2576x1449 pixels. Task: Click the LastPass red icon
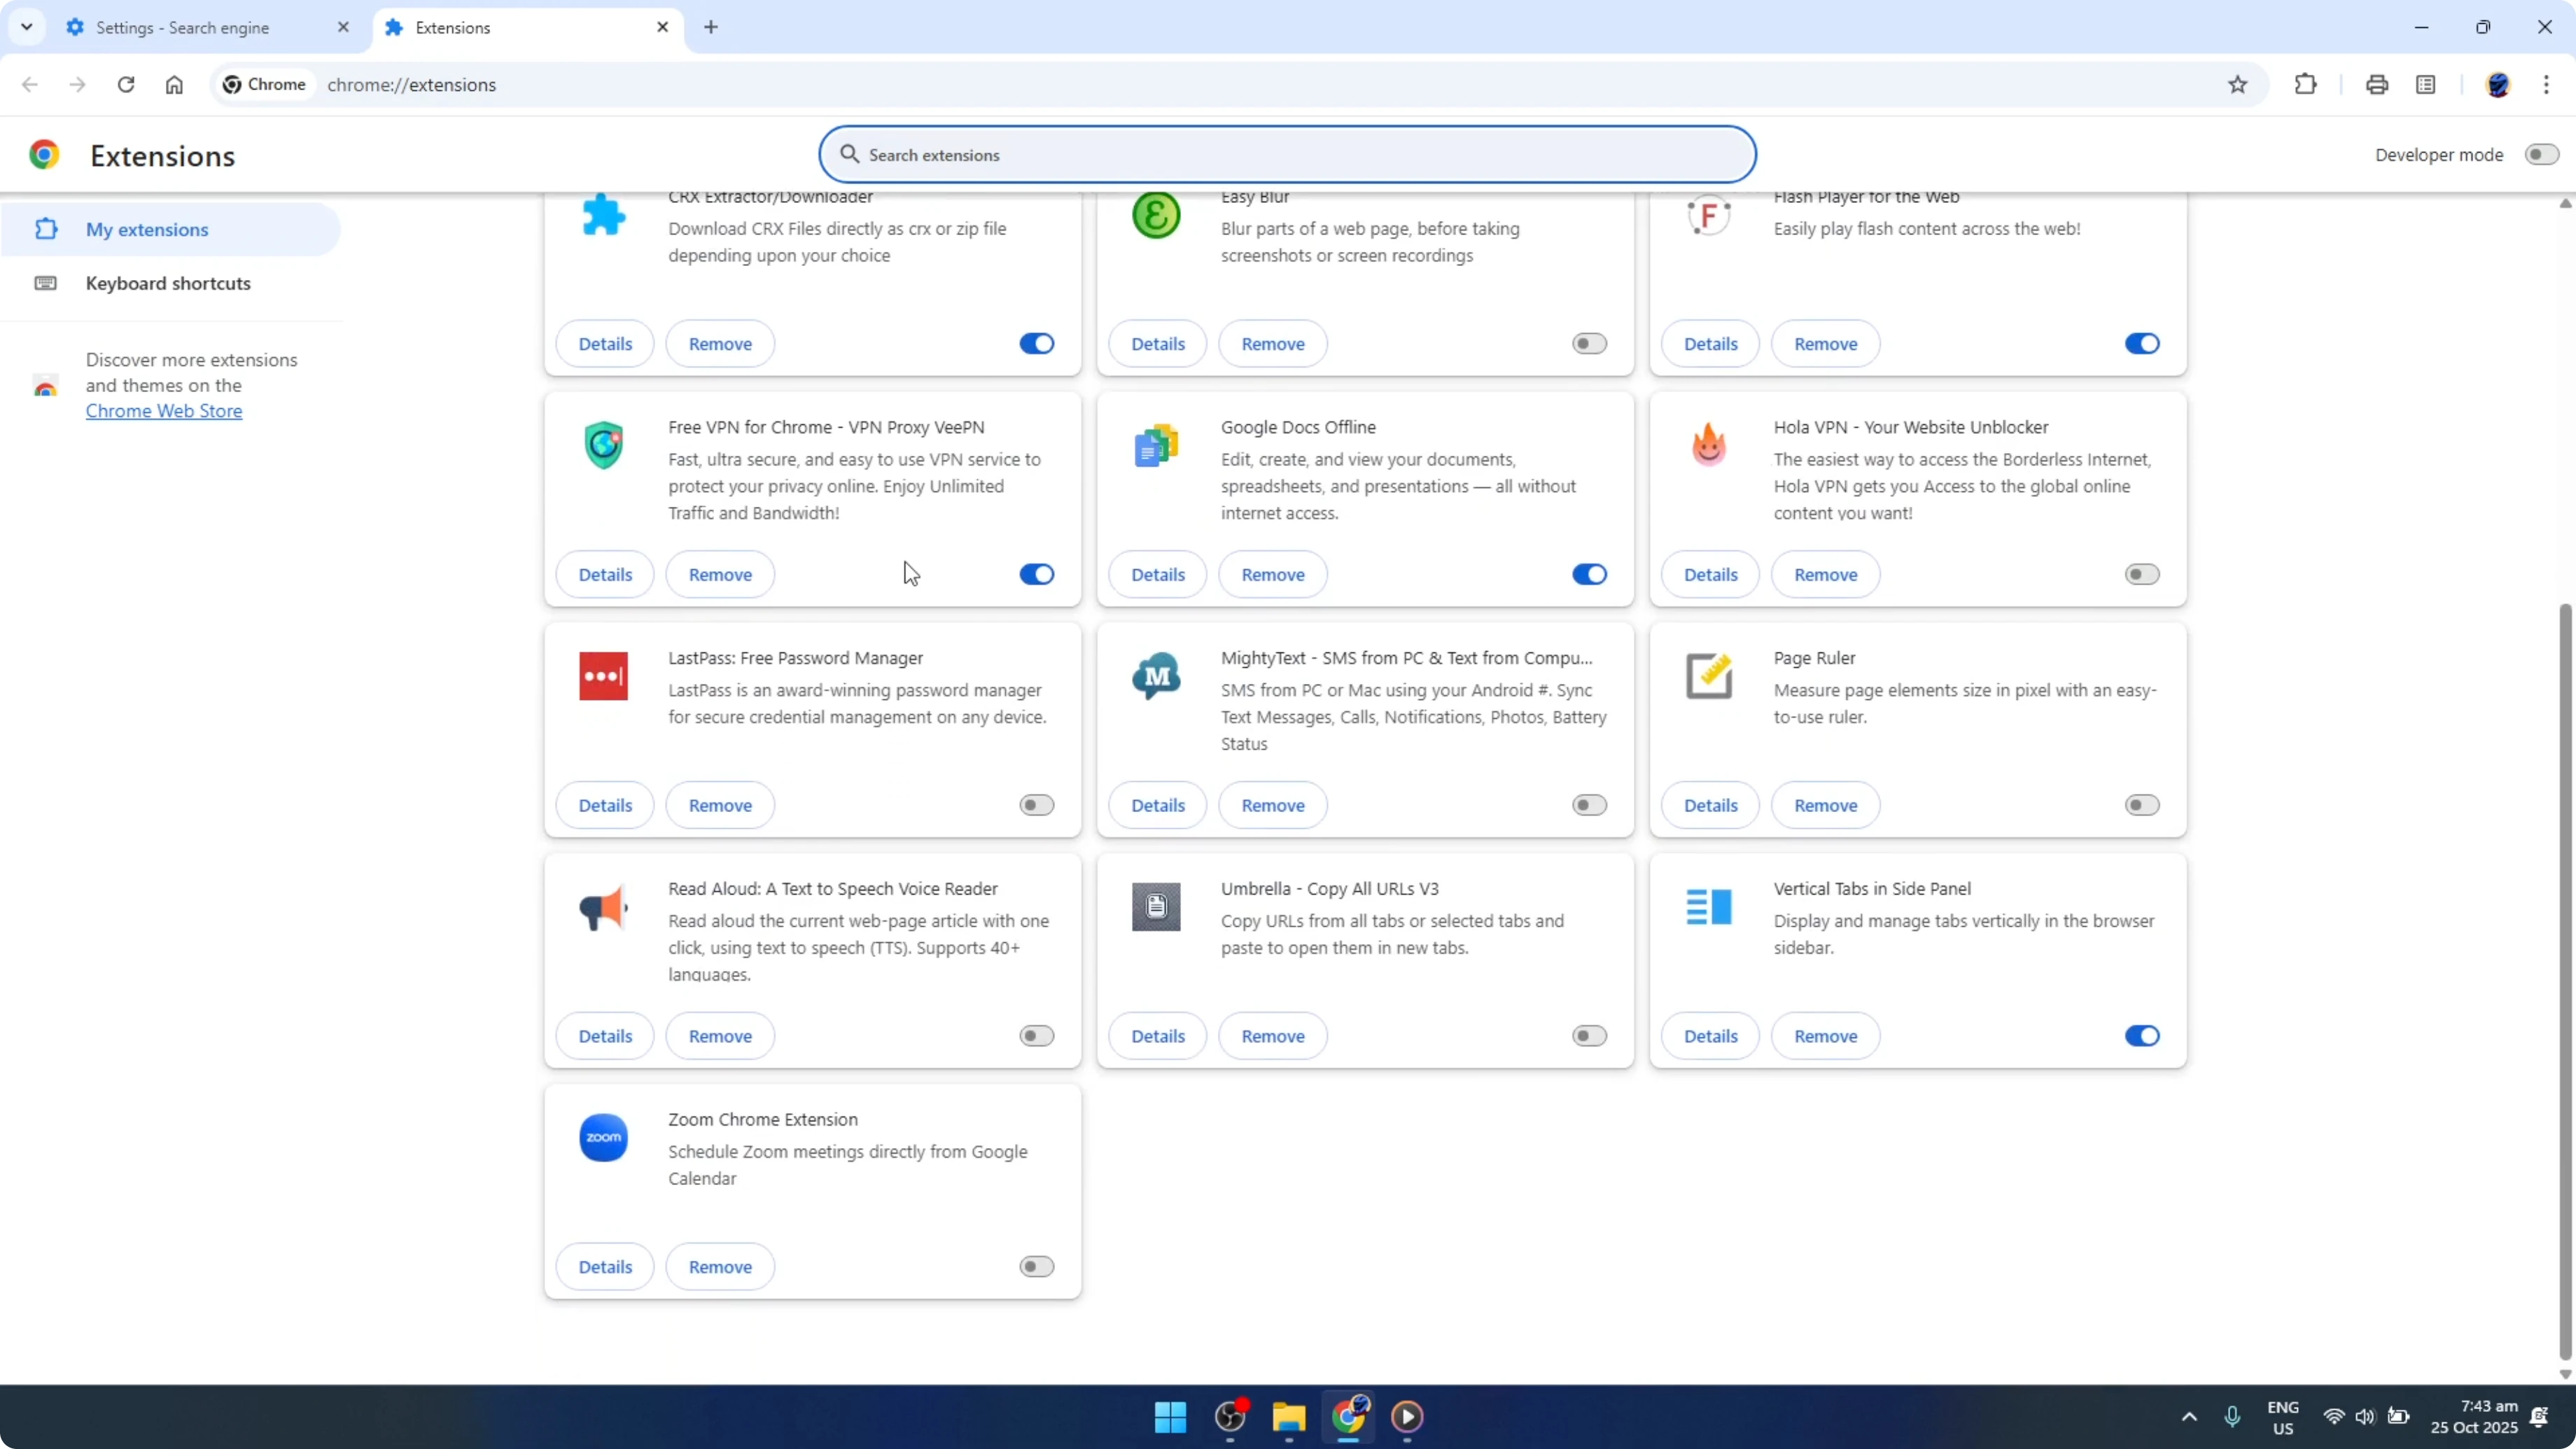click(x=604, y=677)
